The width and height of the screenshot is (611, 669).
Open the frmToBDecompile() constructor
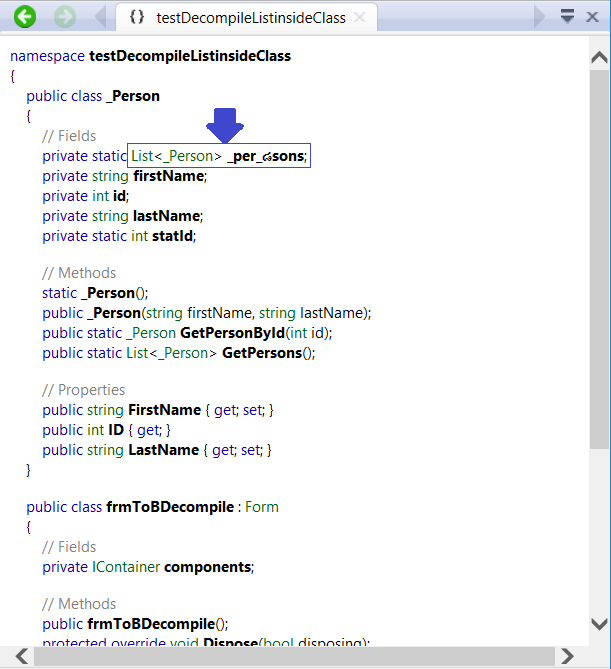click(151, 625)
